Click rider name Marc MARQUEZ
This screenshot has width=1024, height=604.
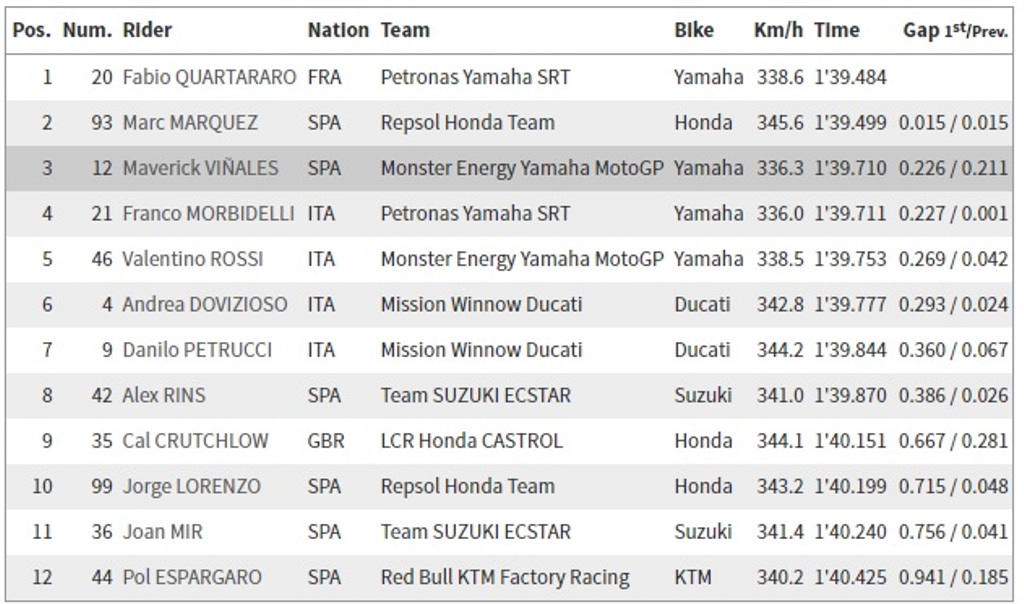190,123
